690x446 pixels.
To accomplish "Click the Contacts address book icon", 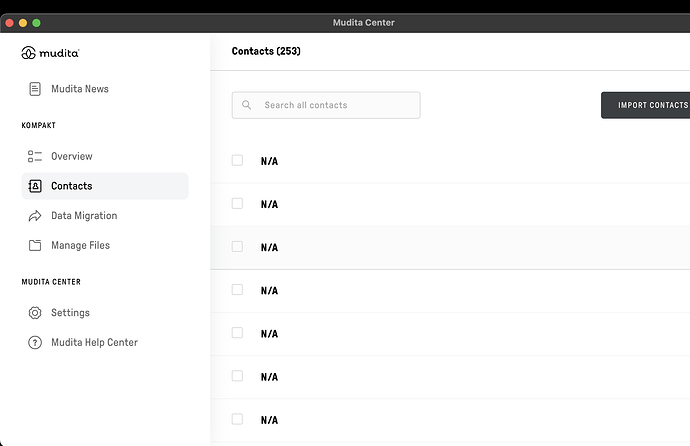I will pos(35,186).
